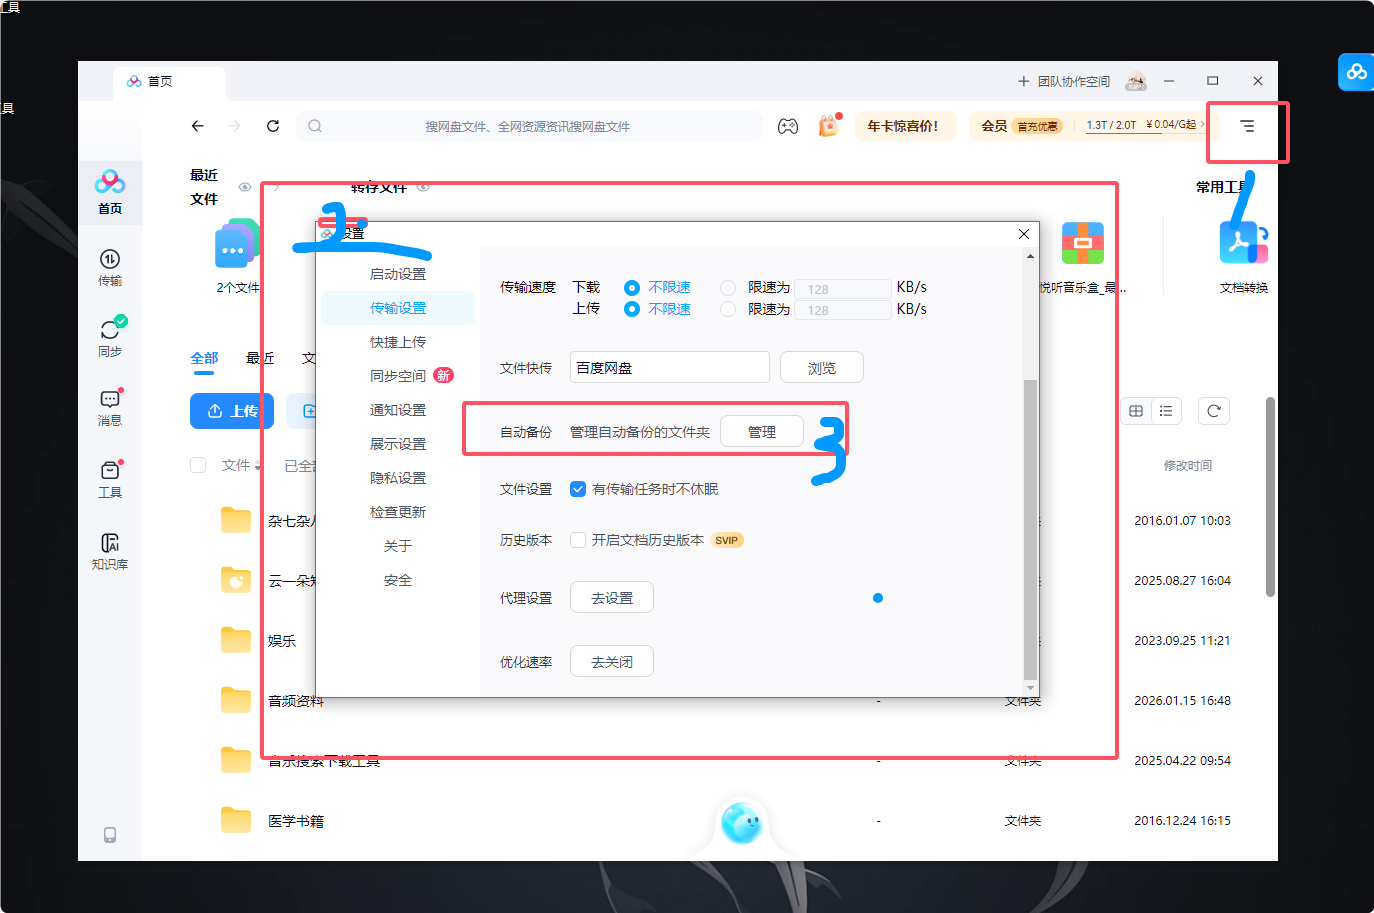Open the game controller icon

(788, 126)
